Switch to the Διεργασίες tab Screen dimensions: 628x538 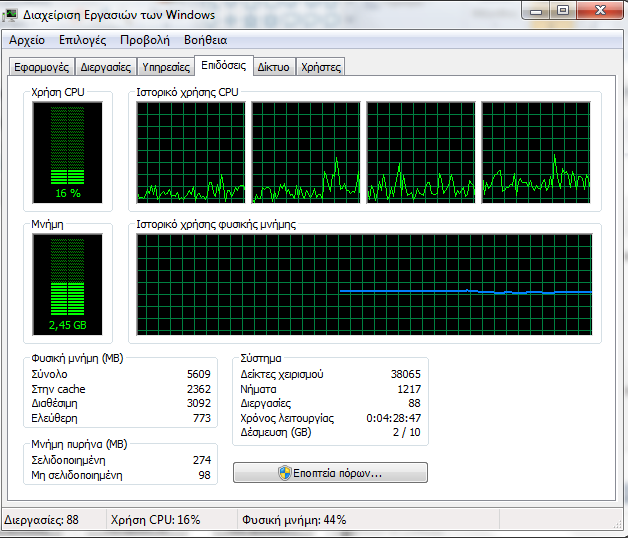tap(106, 67)
